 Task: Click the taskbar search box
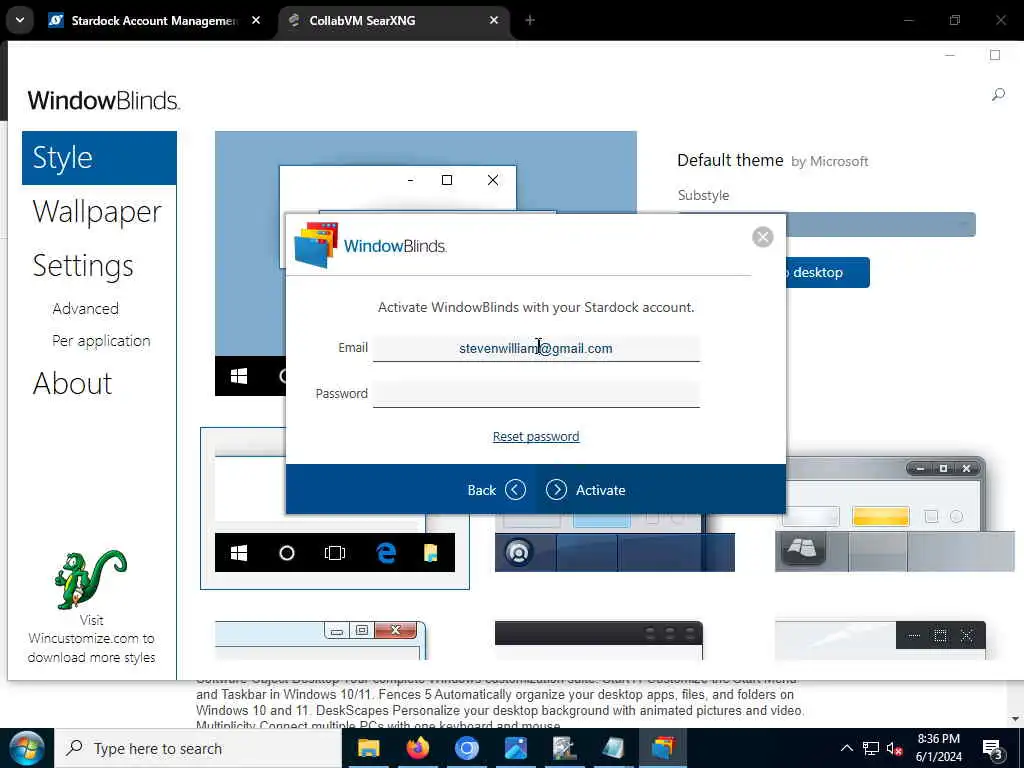pyautogui.click(x=198, y=748)
